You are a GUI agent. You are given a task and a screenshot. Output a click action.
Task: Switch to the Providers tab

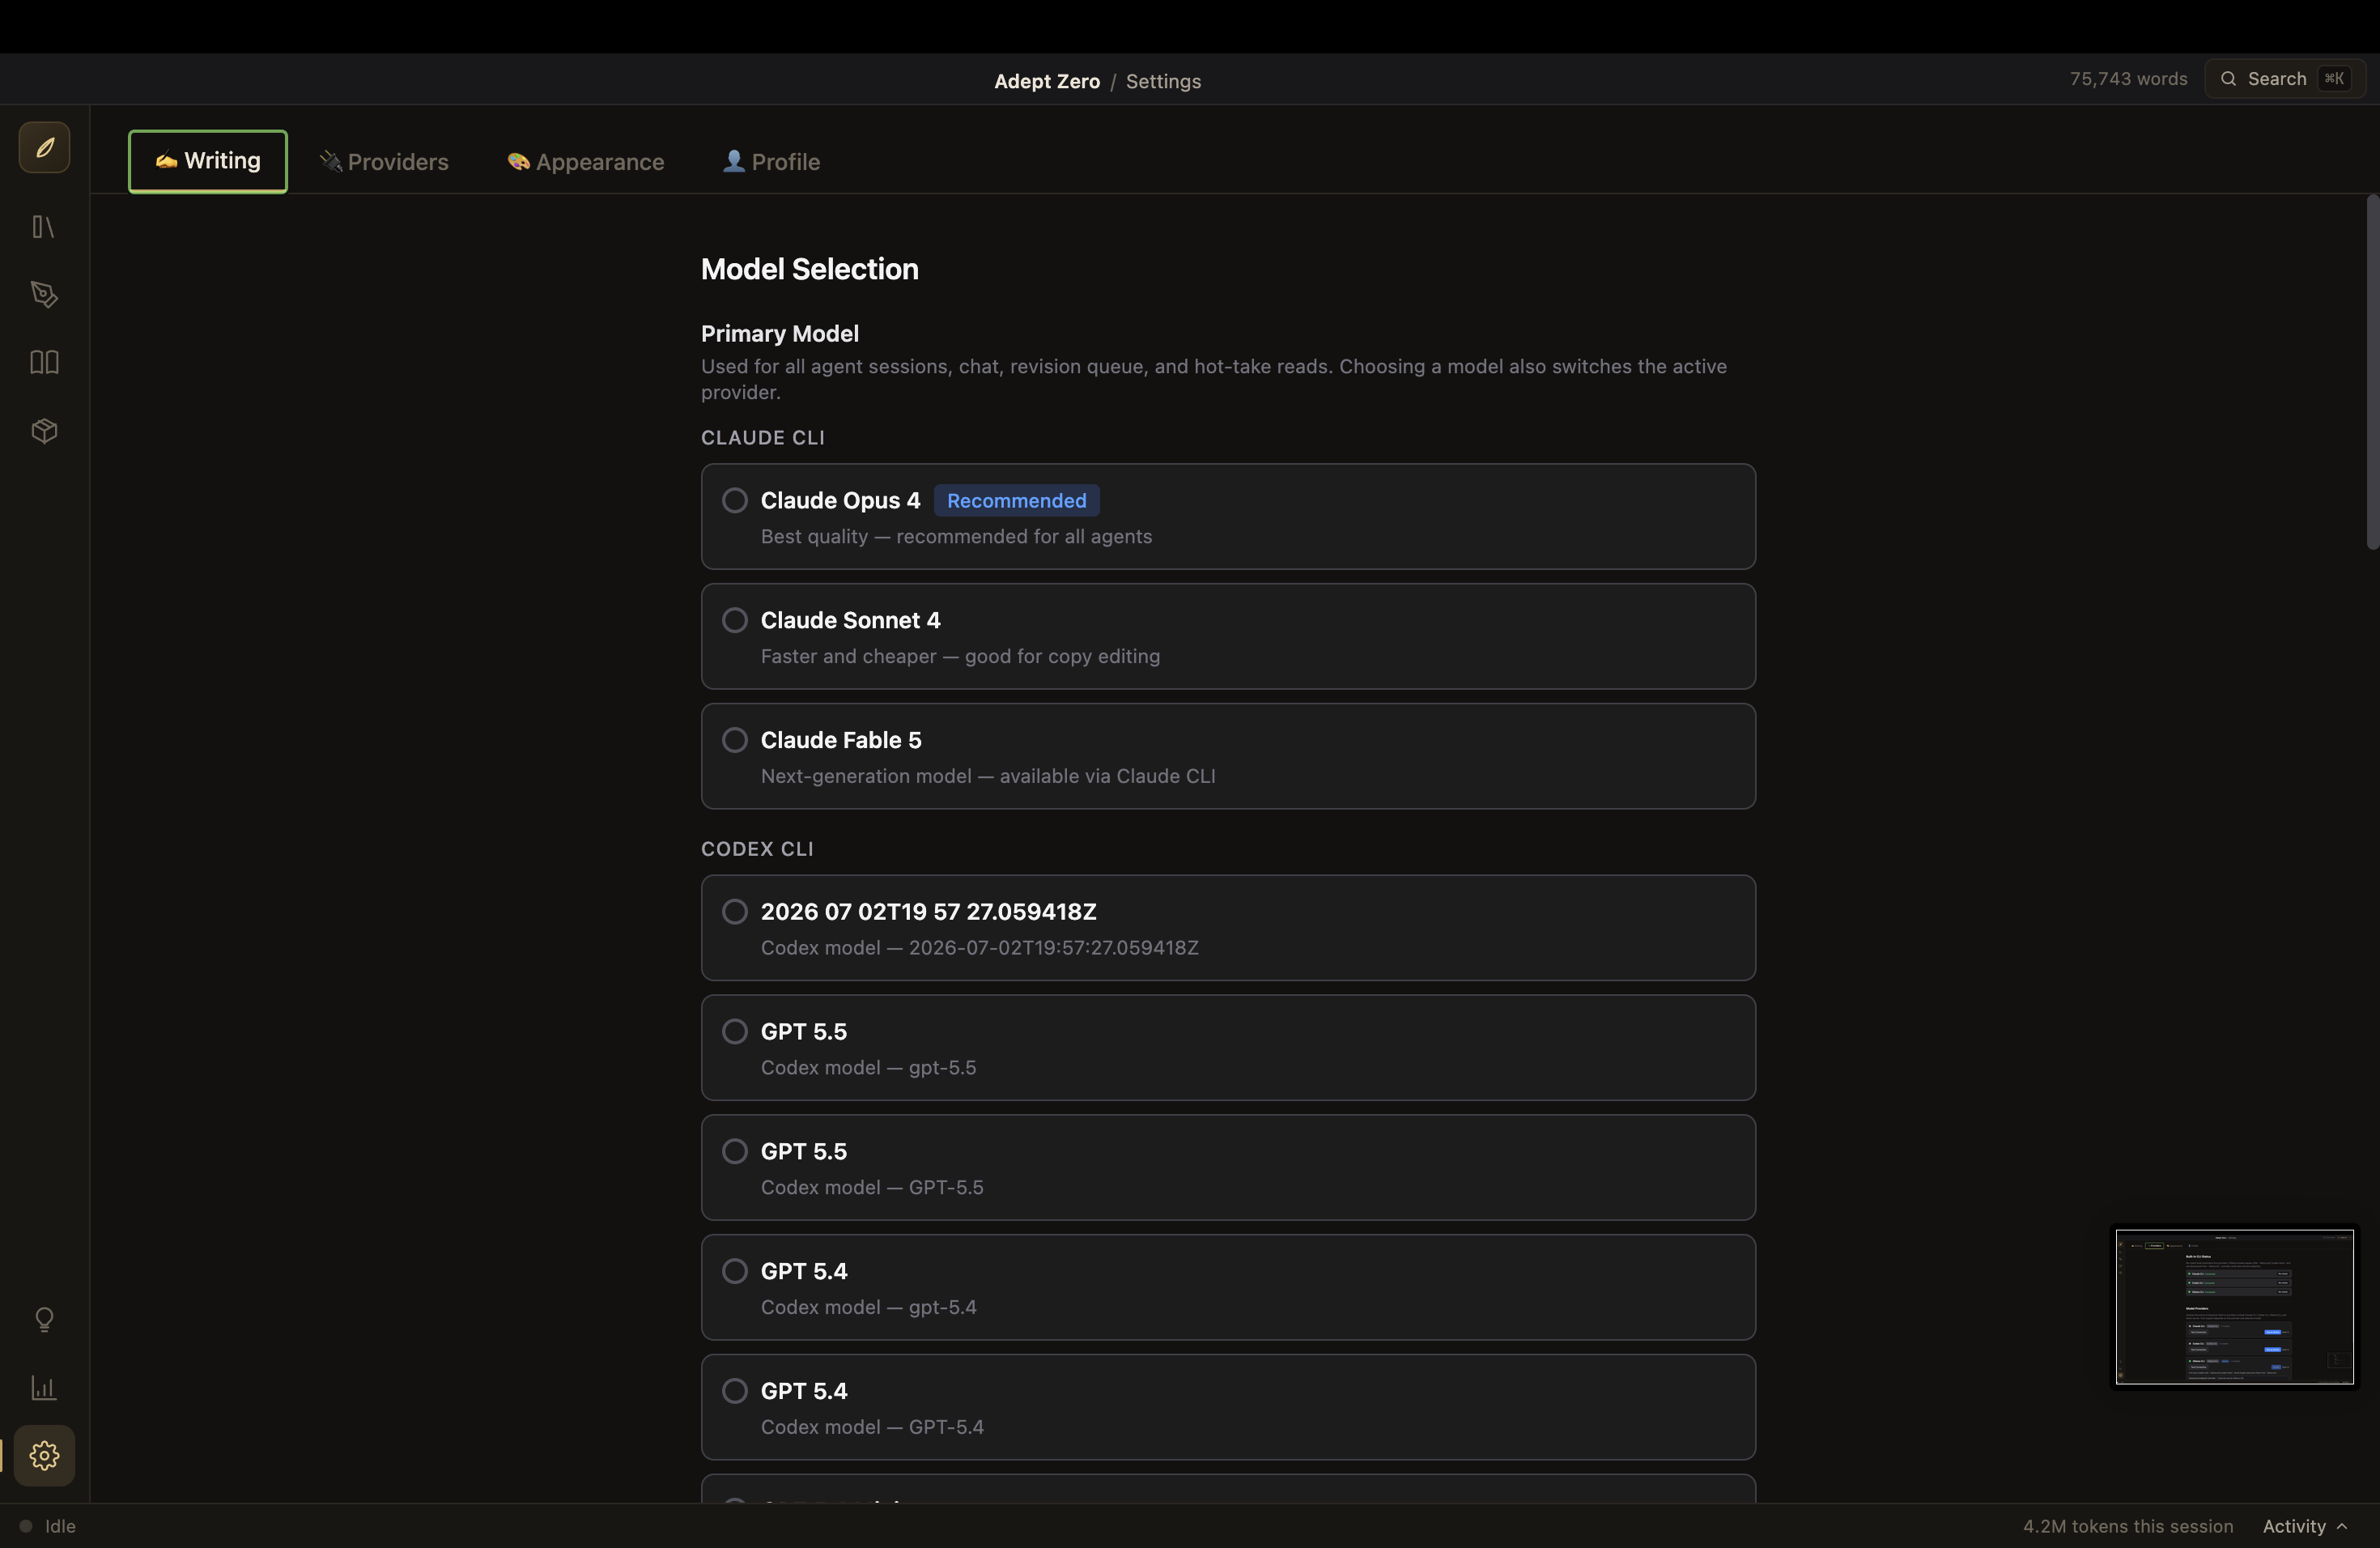point(384,162)
